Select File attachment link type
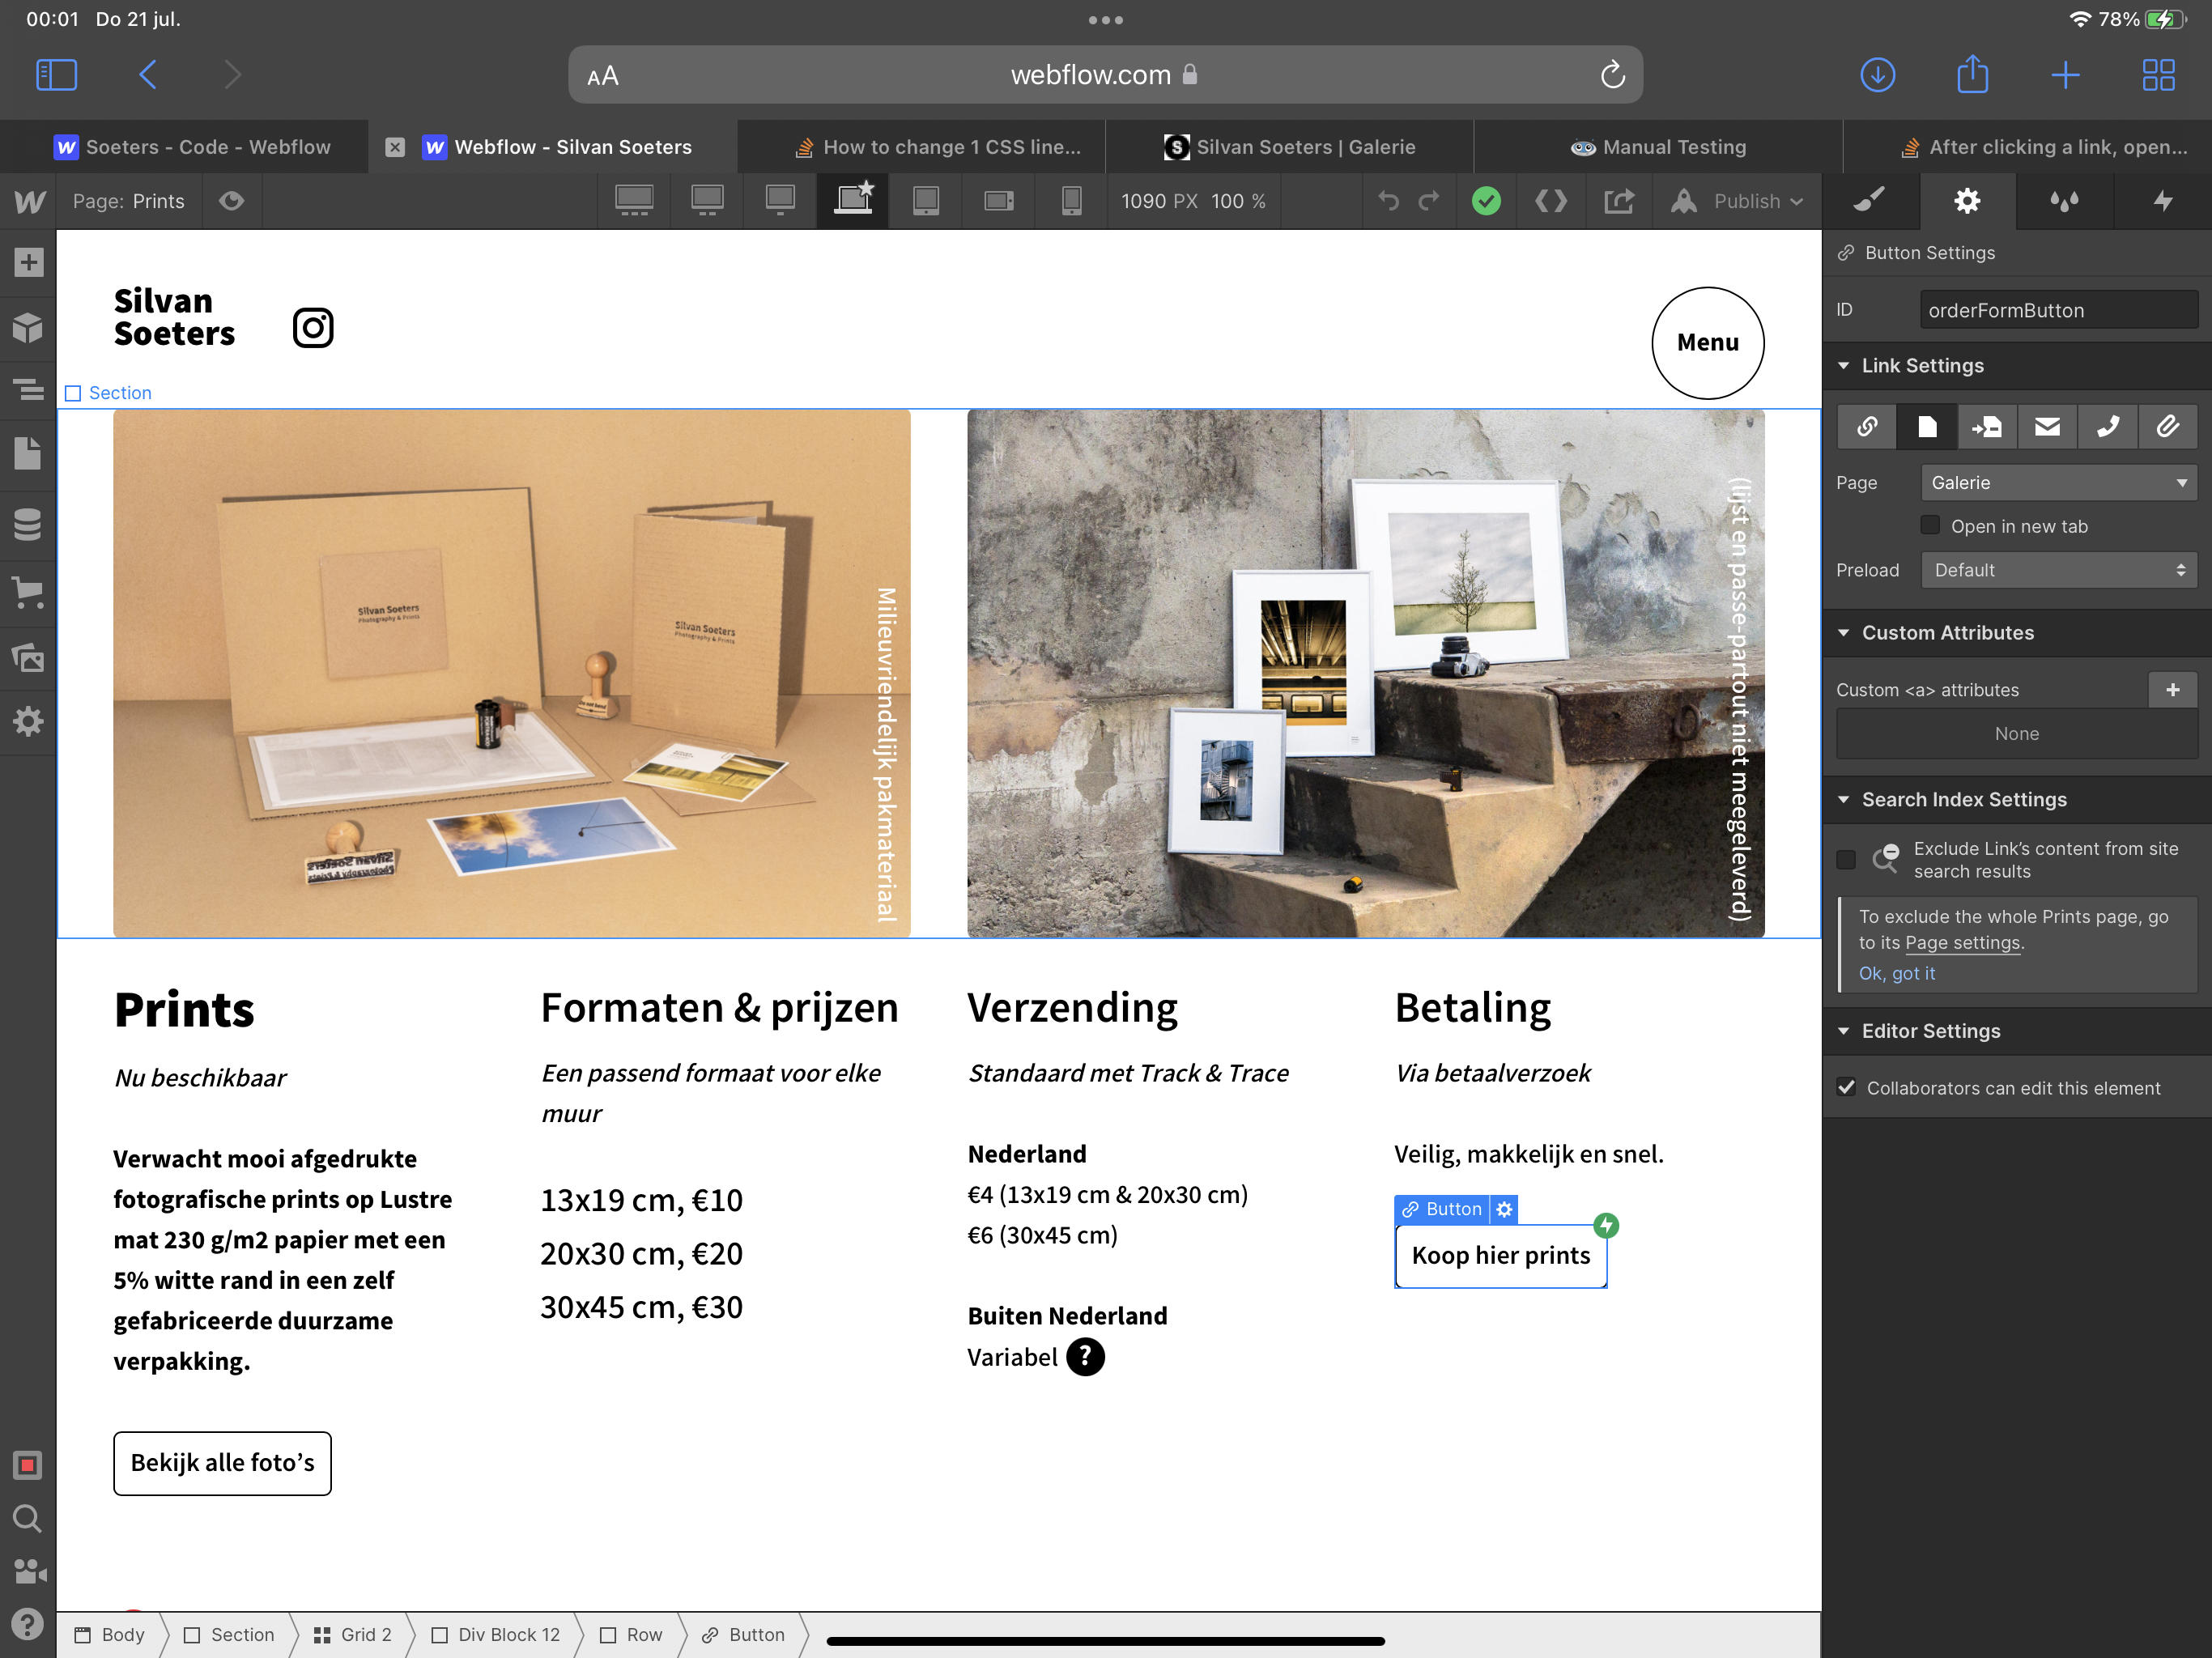The width and height of the screenshot is (2212, 1658). 2167,427
